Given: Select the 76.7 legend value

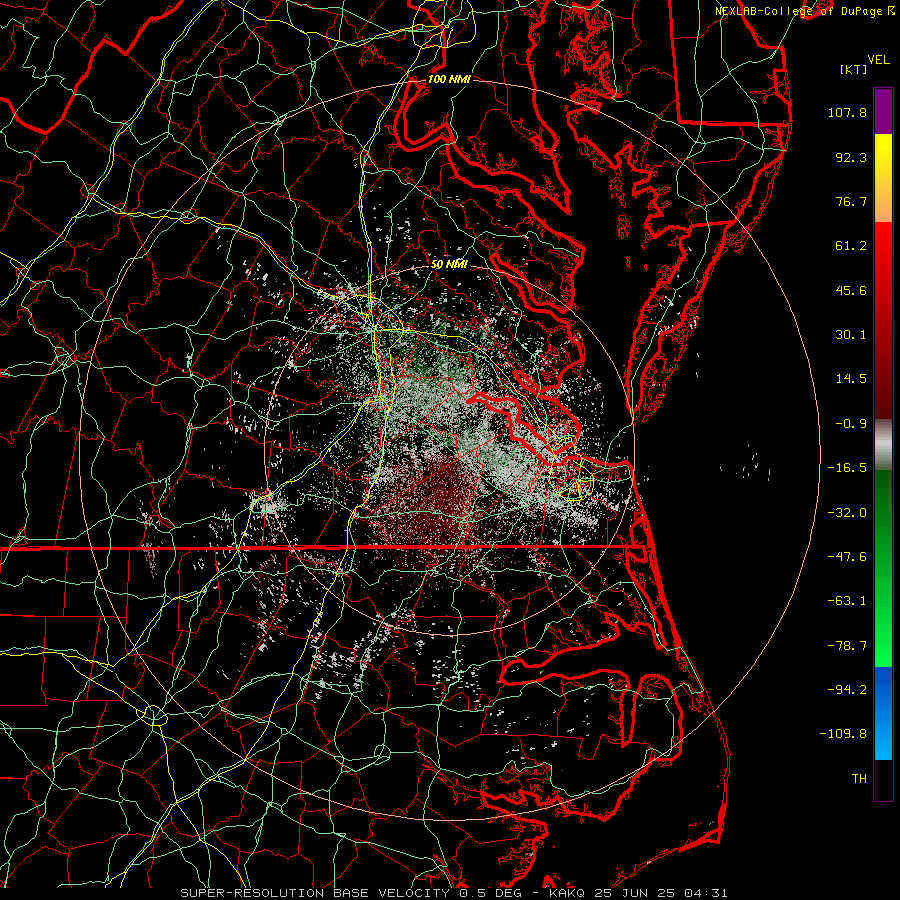Looking at the screenshot, I should click(851, 201).
